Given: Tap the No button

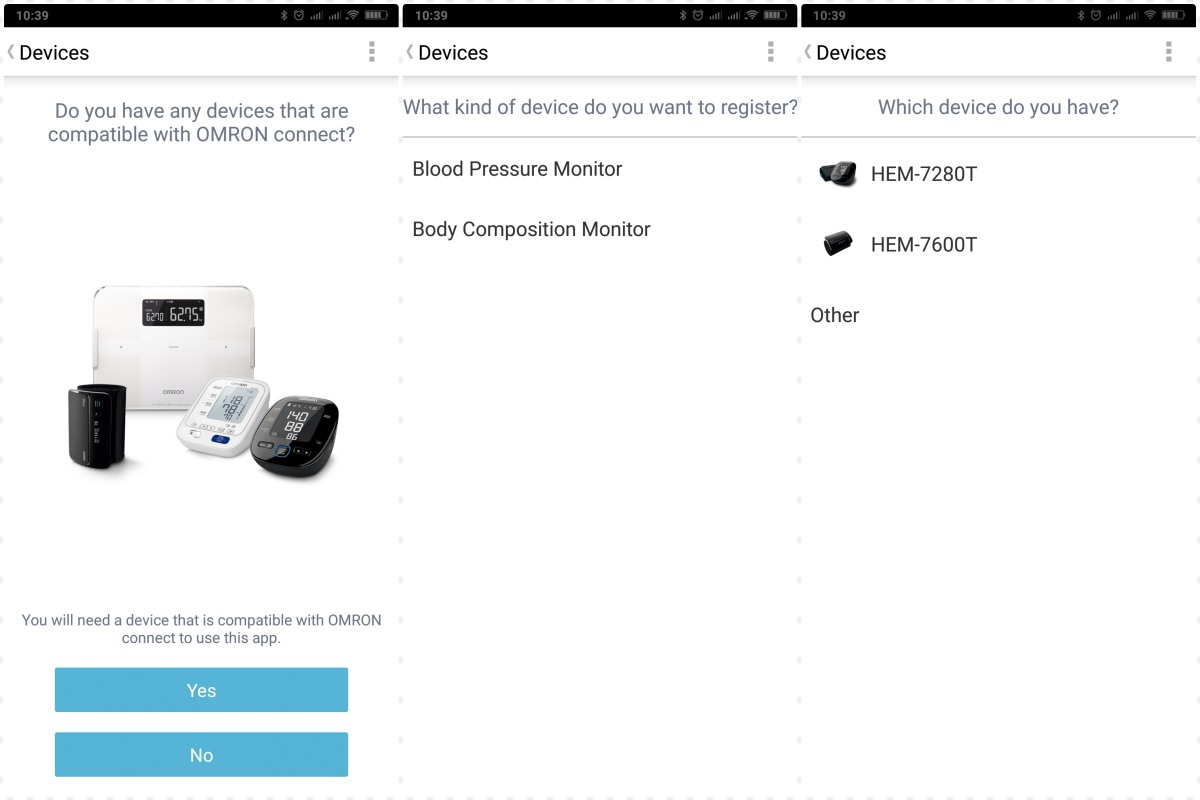Looking at the screenshot, I should pos(201,755).
